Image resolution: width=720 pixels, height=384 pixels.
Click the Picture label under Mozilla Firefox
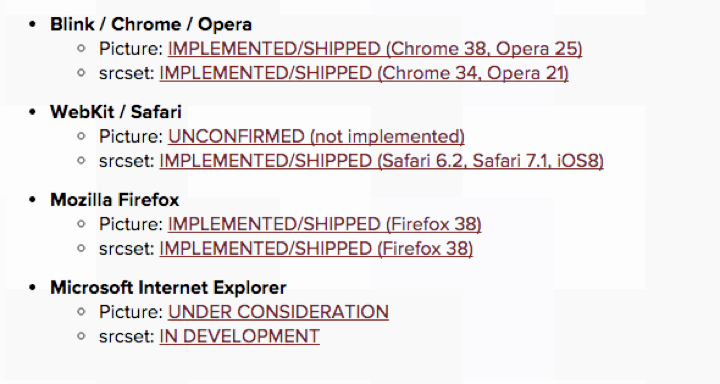click(131, 225)
